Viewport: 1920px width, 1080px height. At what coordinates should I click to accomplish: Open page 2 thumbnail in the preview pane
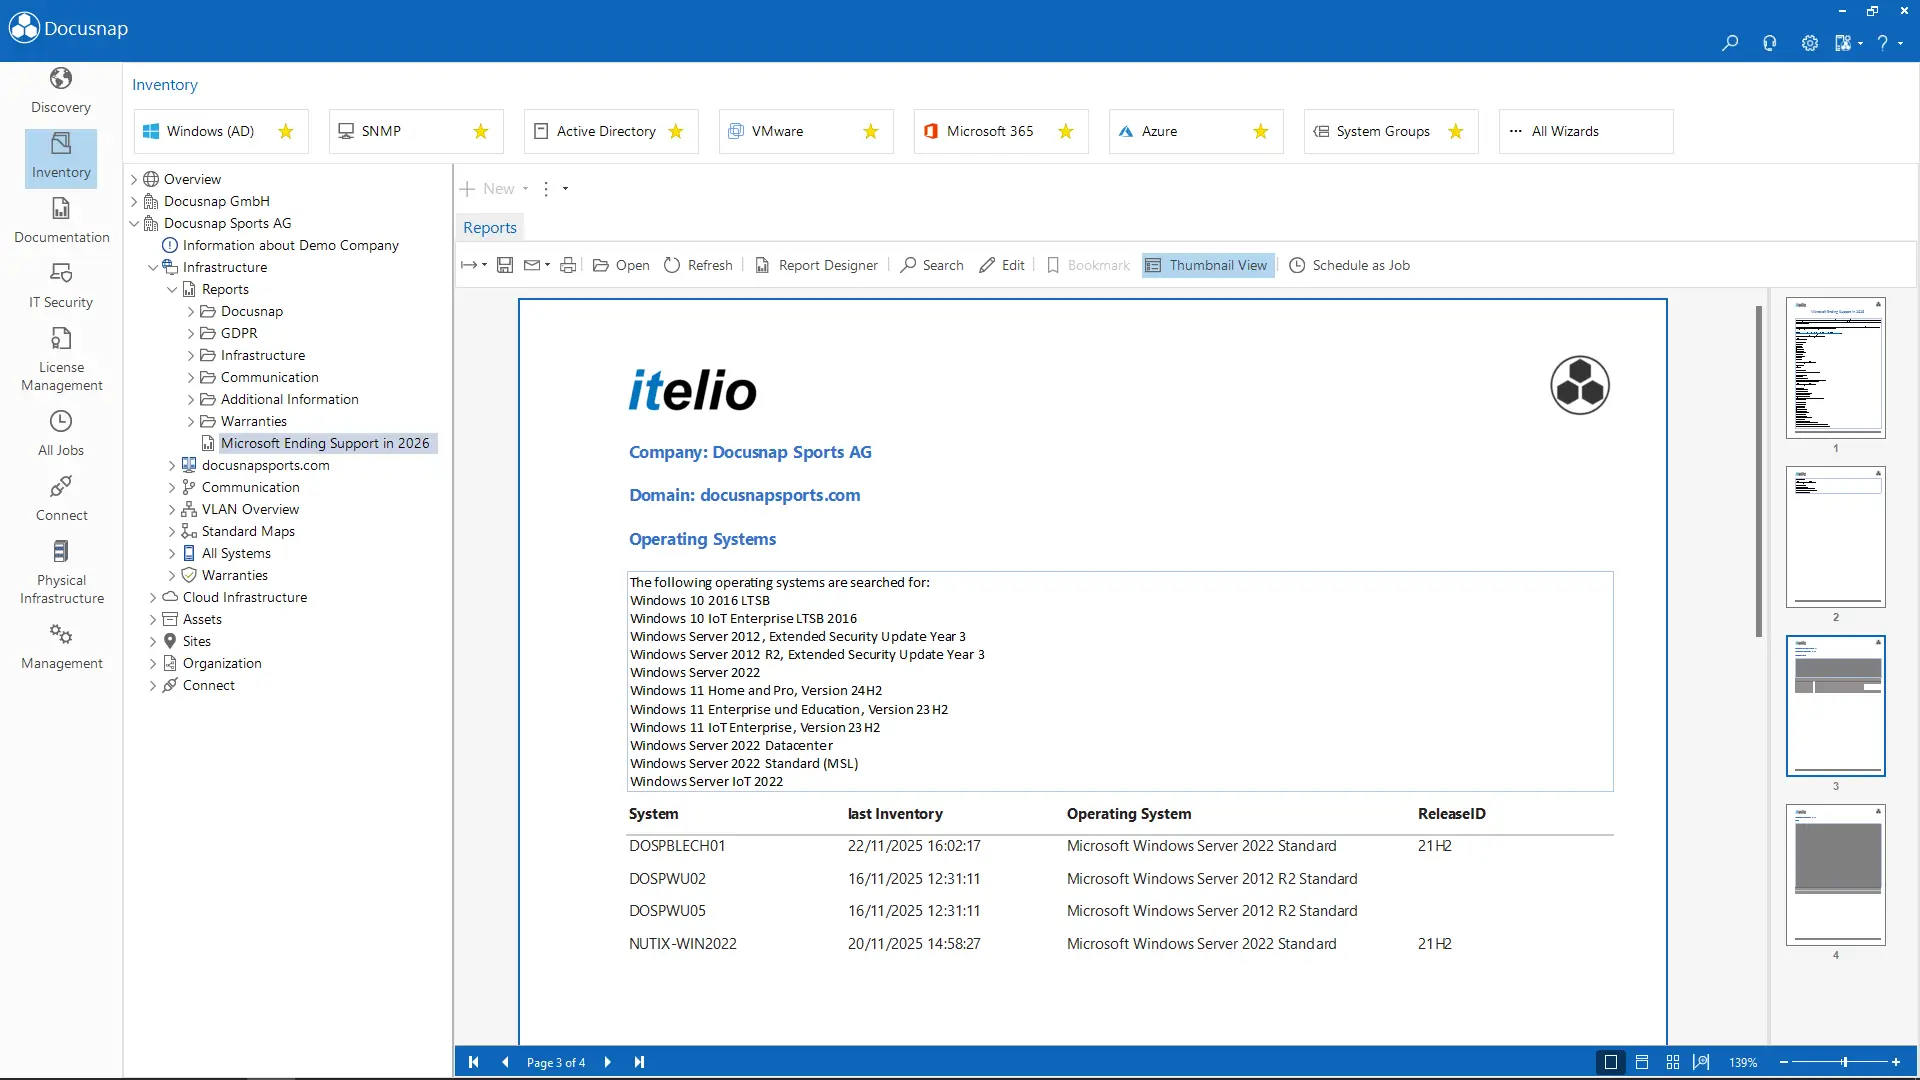(x=1835, y=538)
